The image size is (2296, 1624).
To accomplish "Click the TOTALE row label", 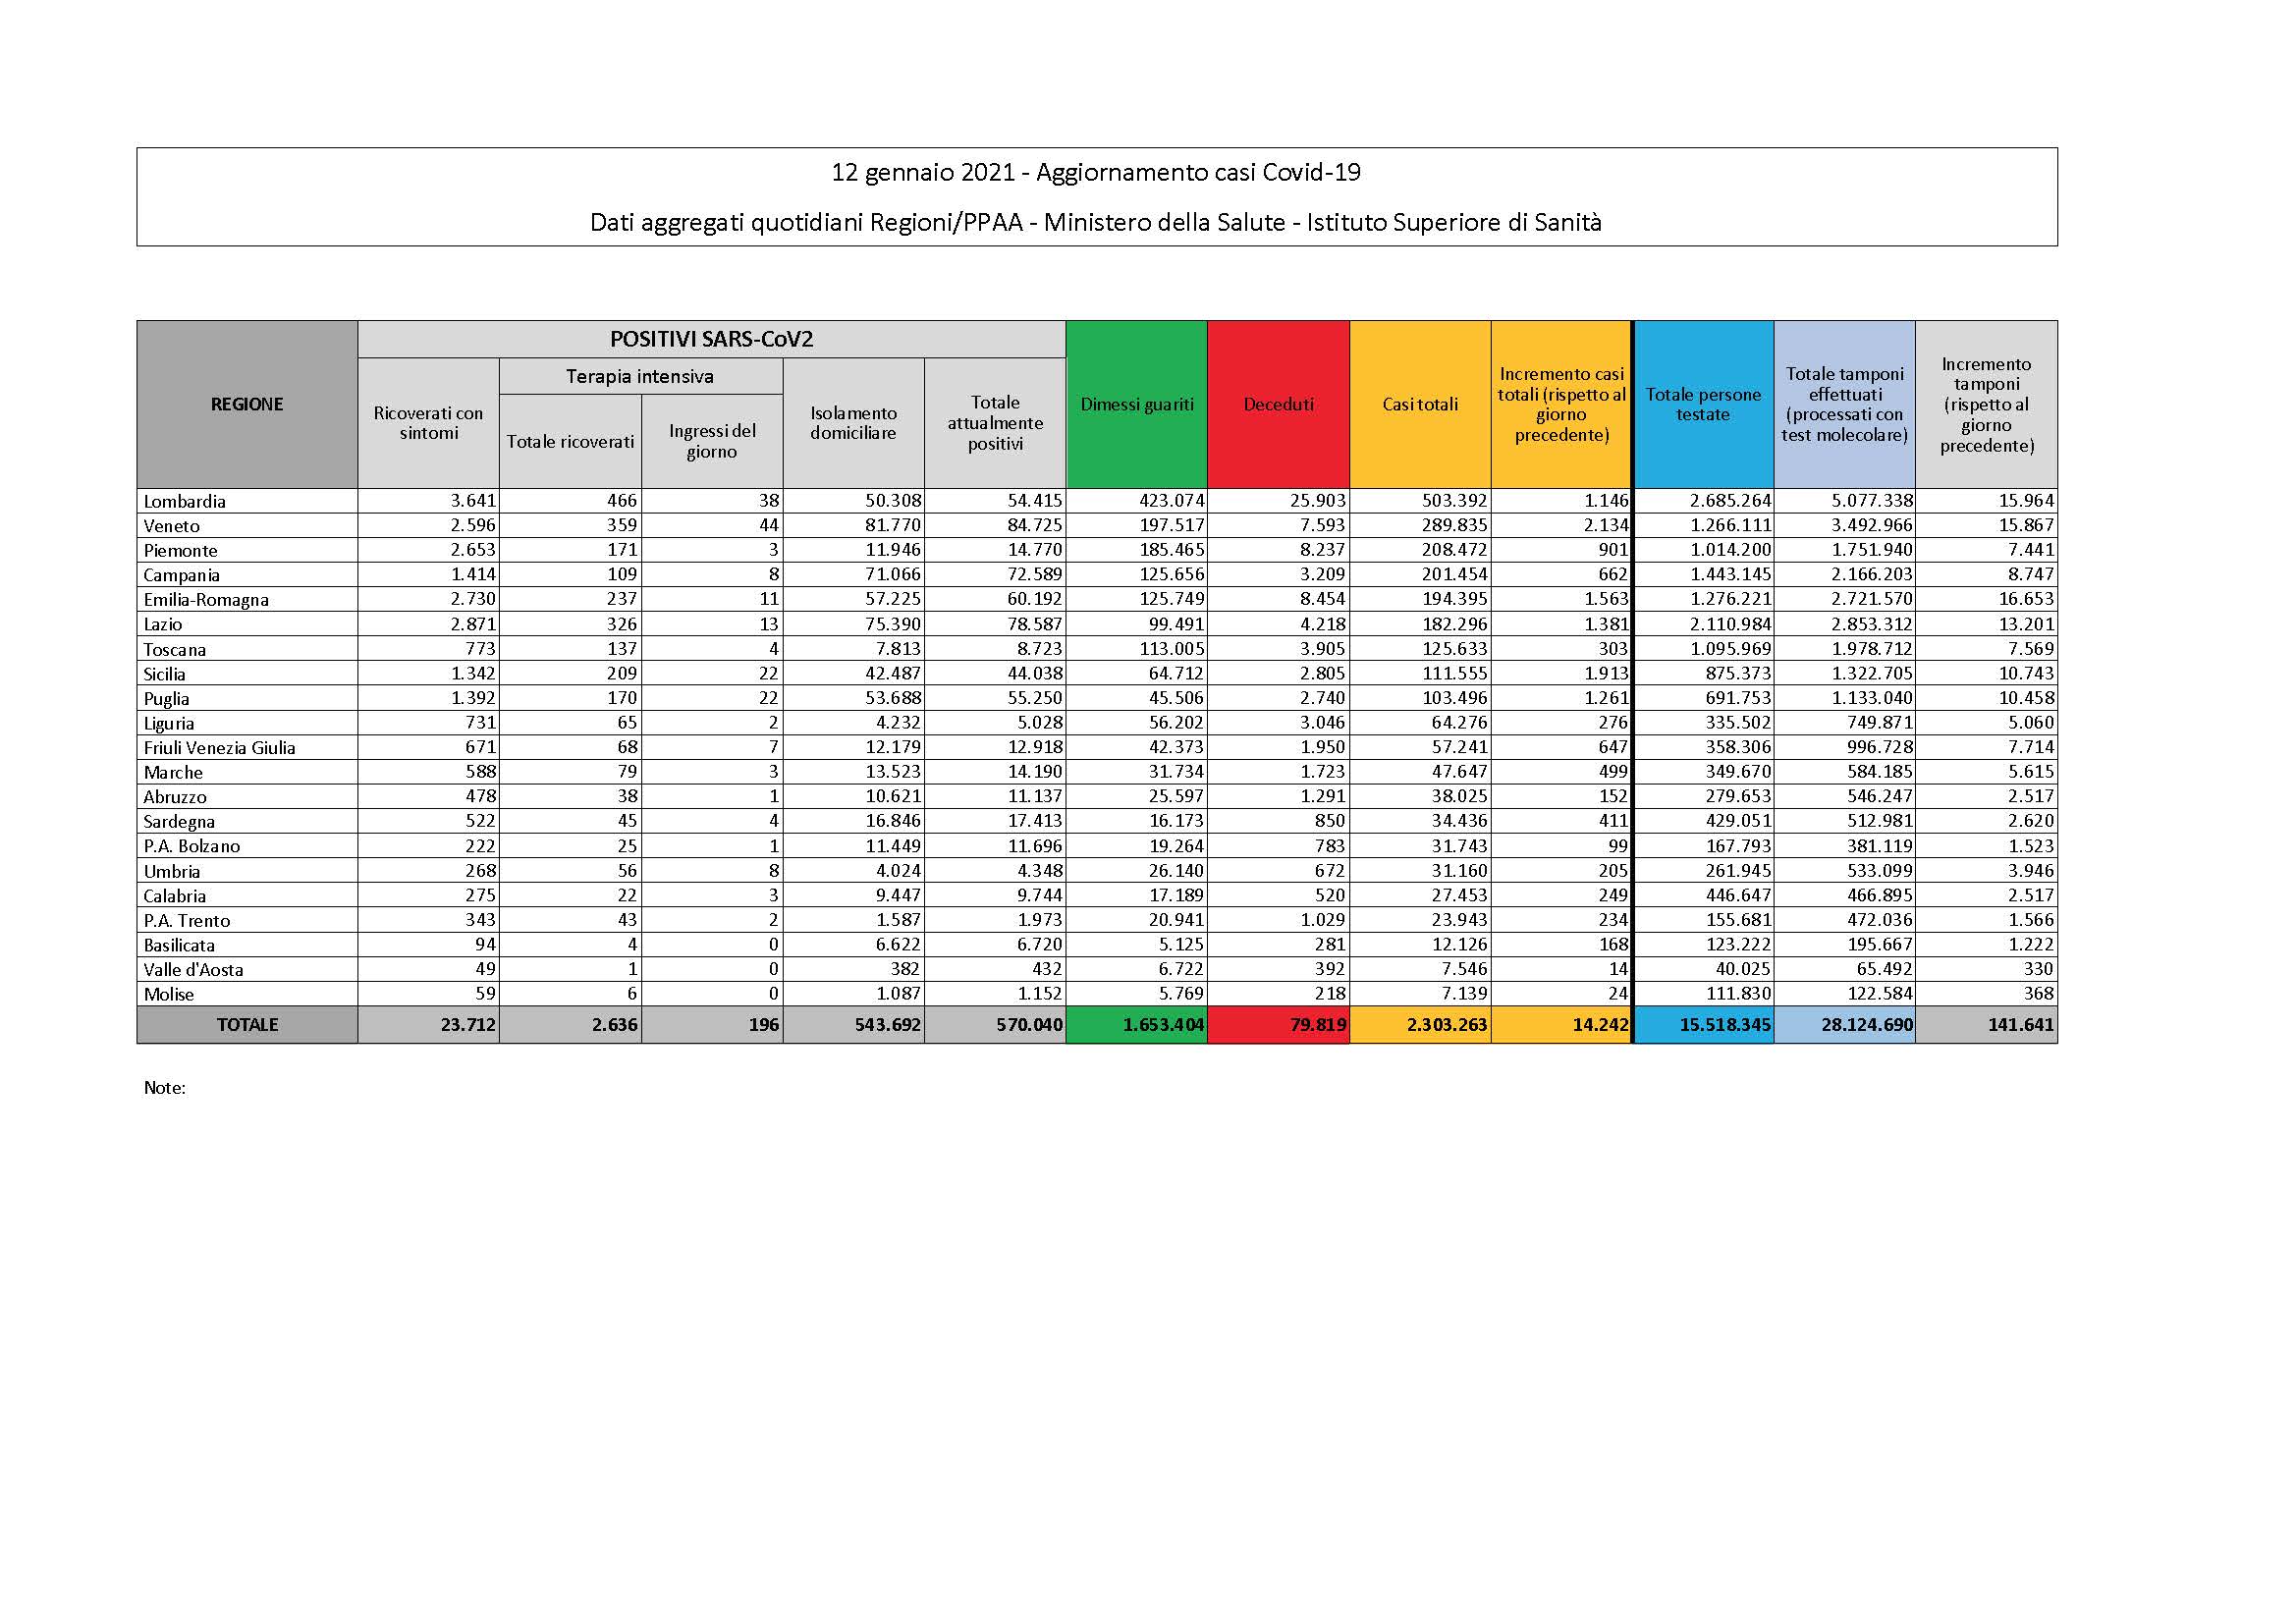I will (x=247, y=1025).
